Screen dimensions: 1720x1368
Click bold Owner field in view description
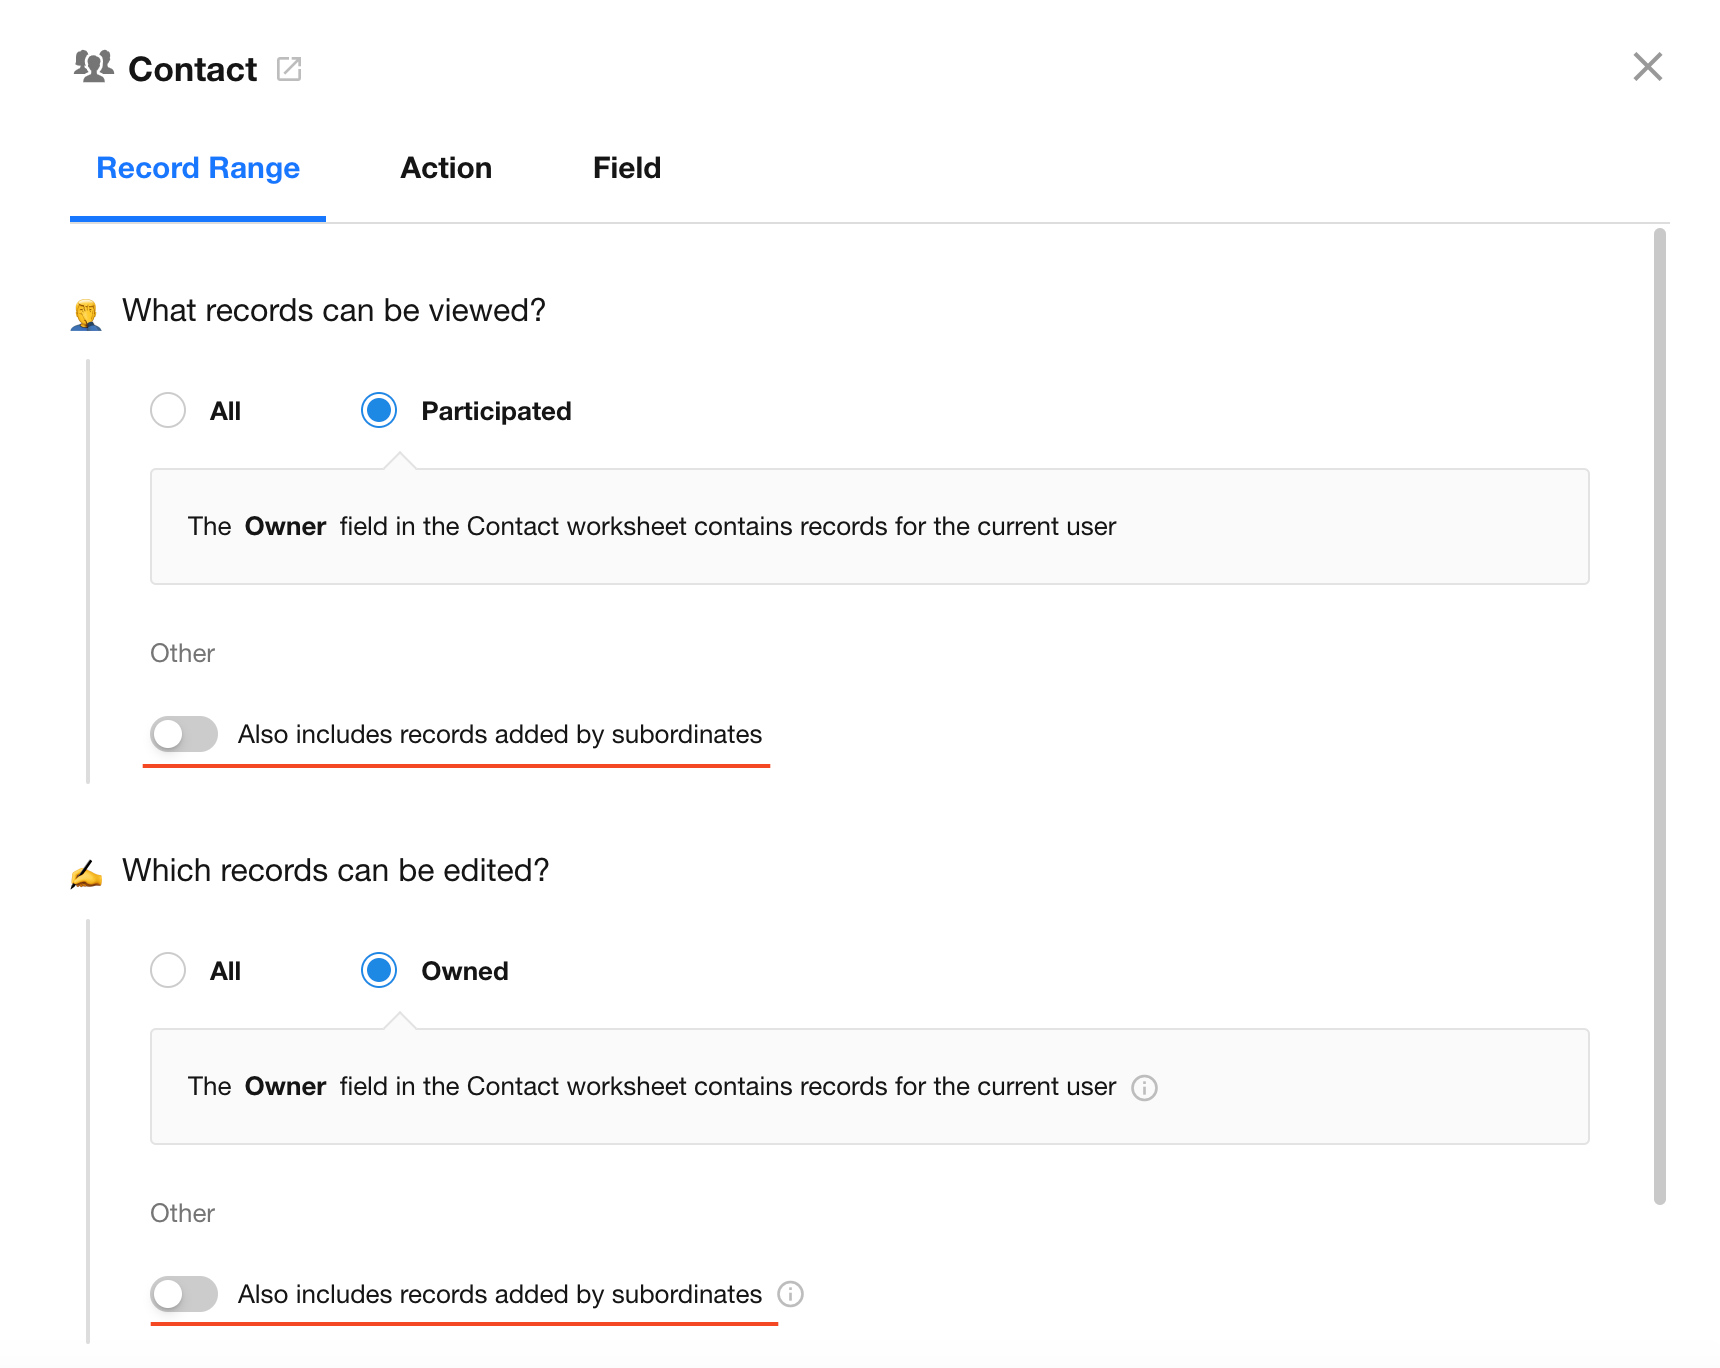285,527
